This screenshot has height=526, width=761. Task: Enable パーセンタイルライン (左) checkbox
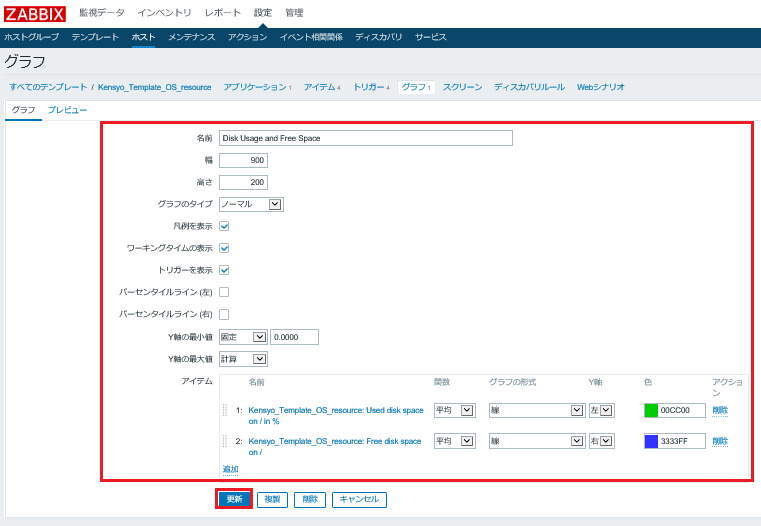[224, 292]
